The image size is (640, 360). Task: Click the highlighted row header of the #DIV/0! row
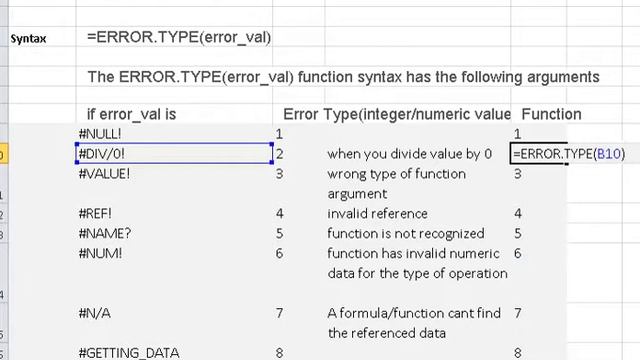(x=4, y=154)
